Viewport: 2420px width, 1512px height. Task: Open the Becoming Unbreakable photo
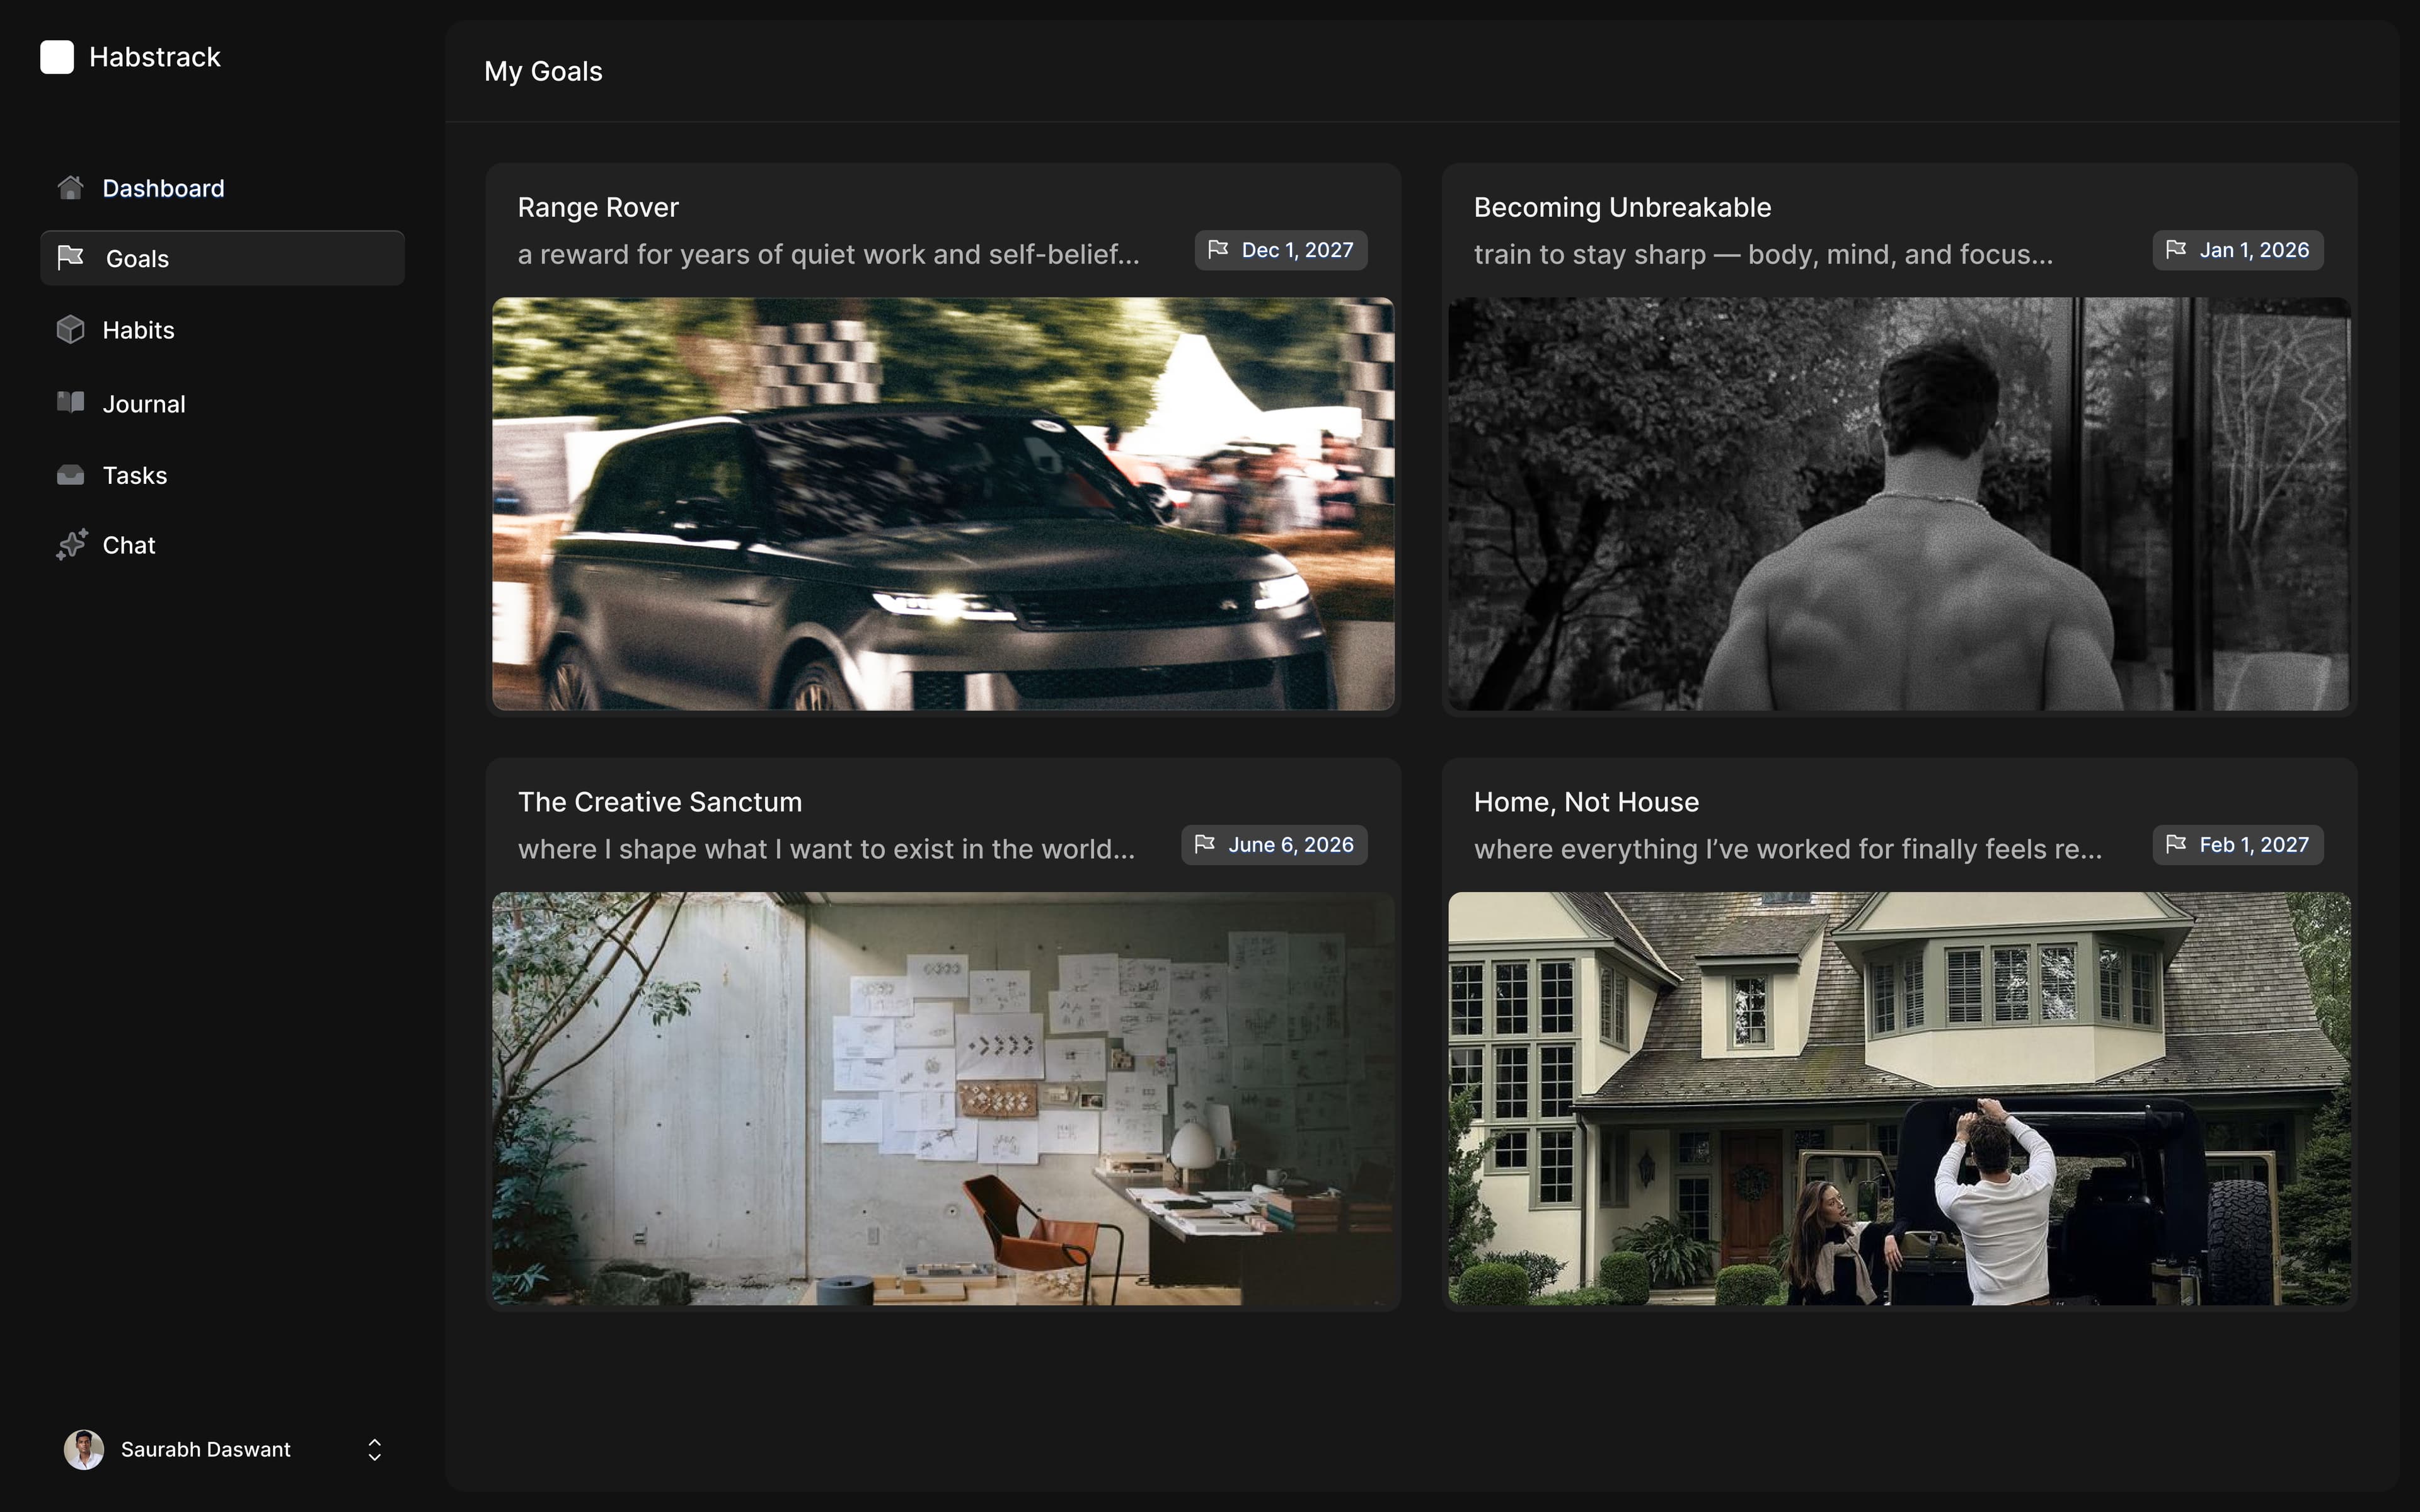pos(1898,503)
